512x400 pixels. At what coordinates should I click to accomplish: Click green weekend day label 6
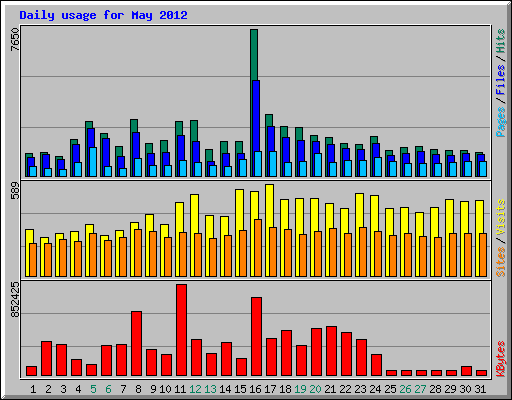(x=108, y=389)
